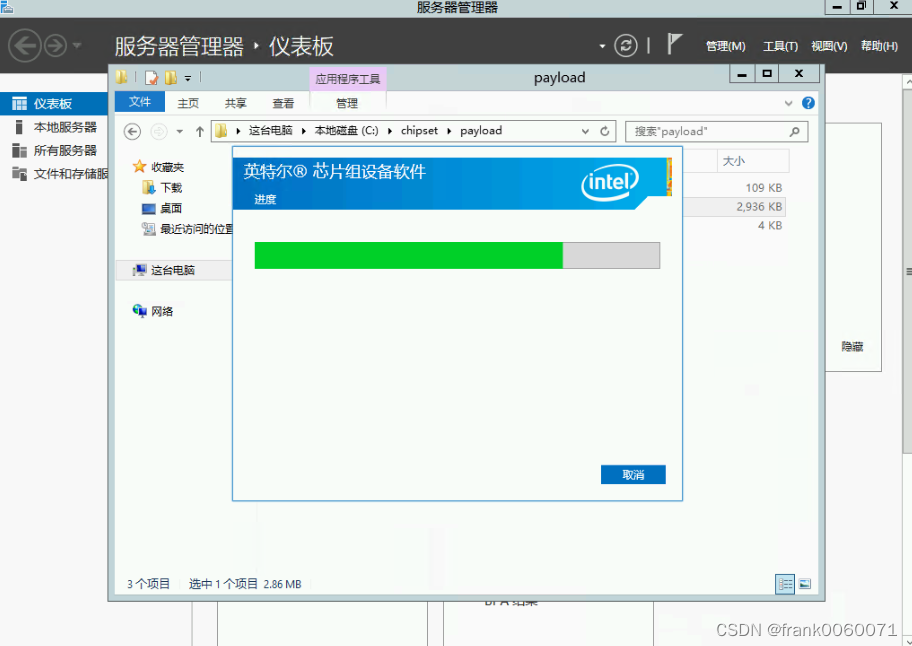Open the notifications flag in Server Manager
Screen dimensions: 912x646
point(674,44)
